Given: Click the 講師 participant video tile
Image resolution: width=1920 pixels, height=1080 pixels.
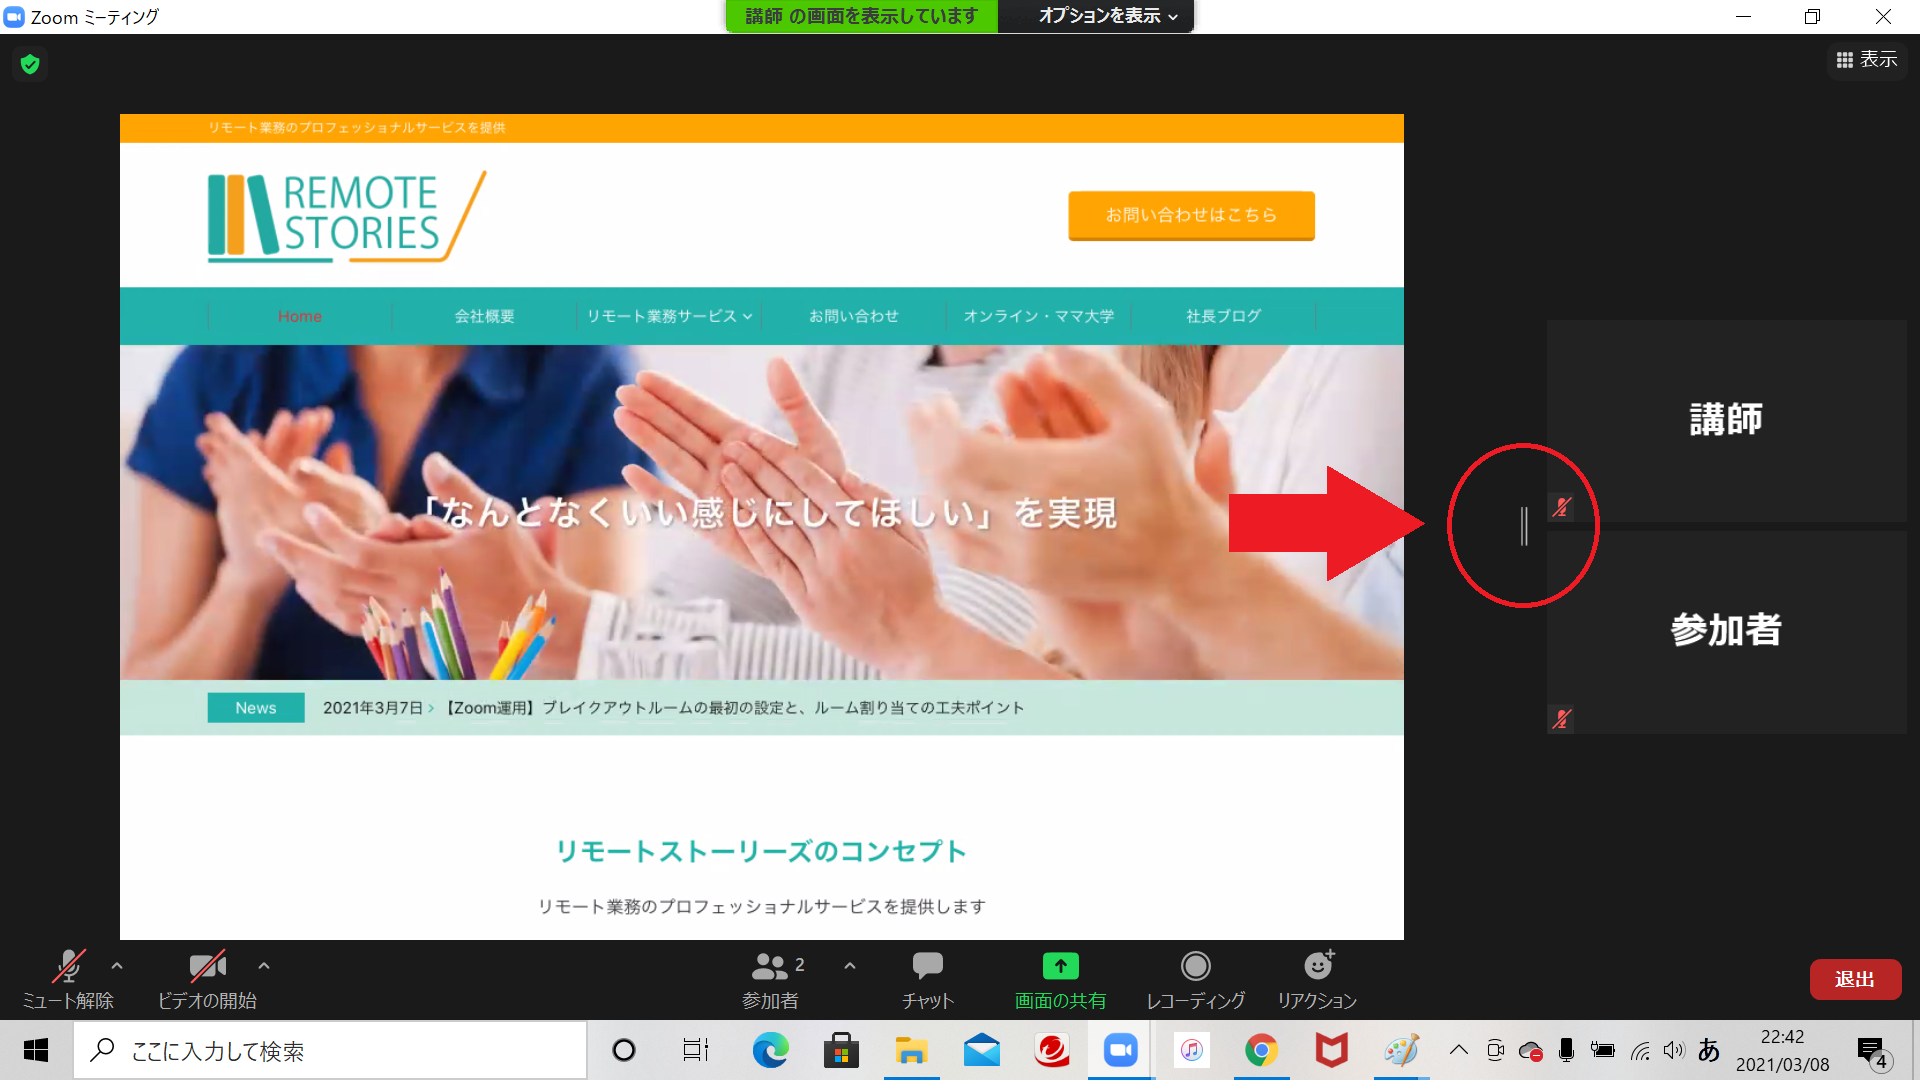Looking at the screenshot, I should pos(1726,420).
